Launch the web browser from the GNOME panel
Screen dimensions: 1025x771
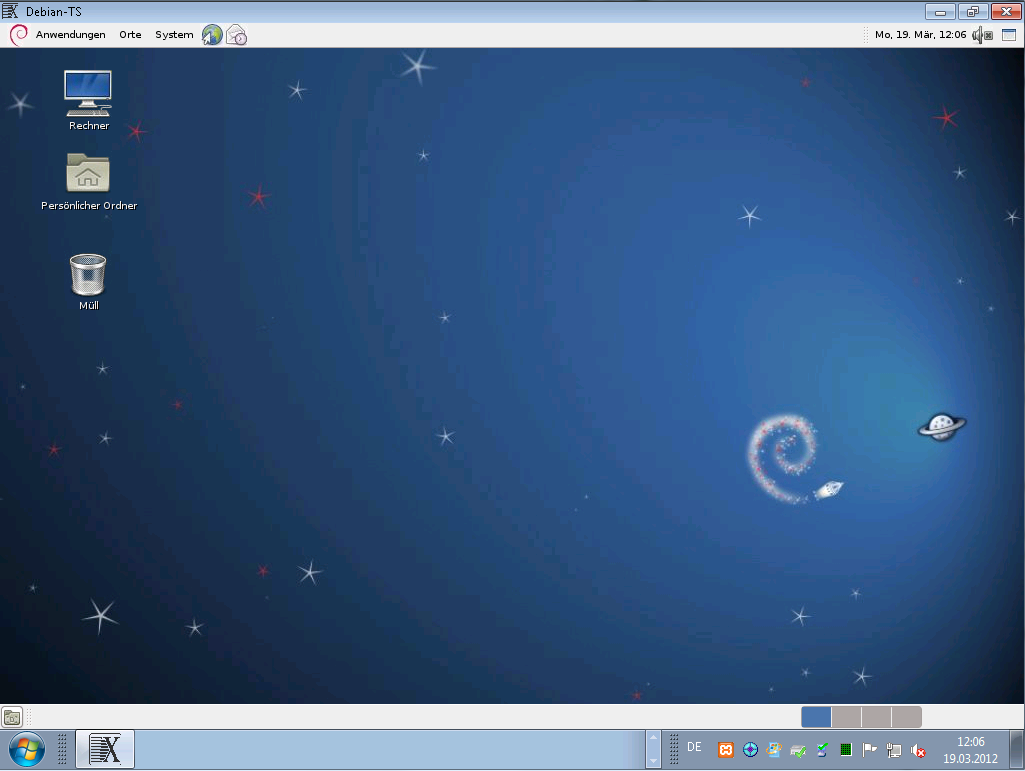(x=212, y=35)
